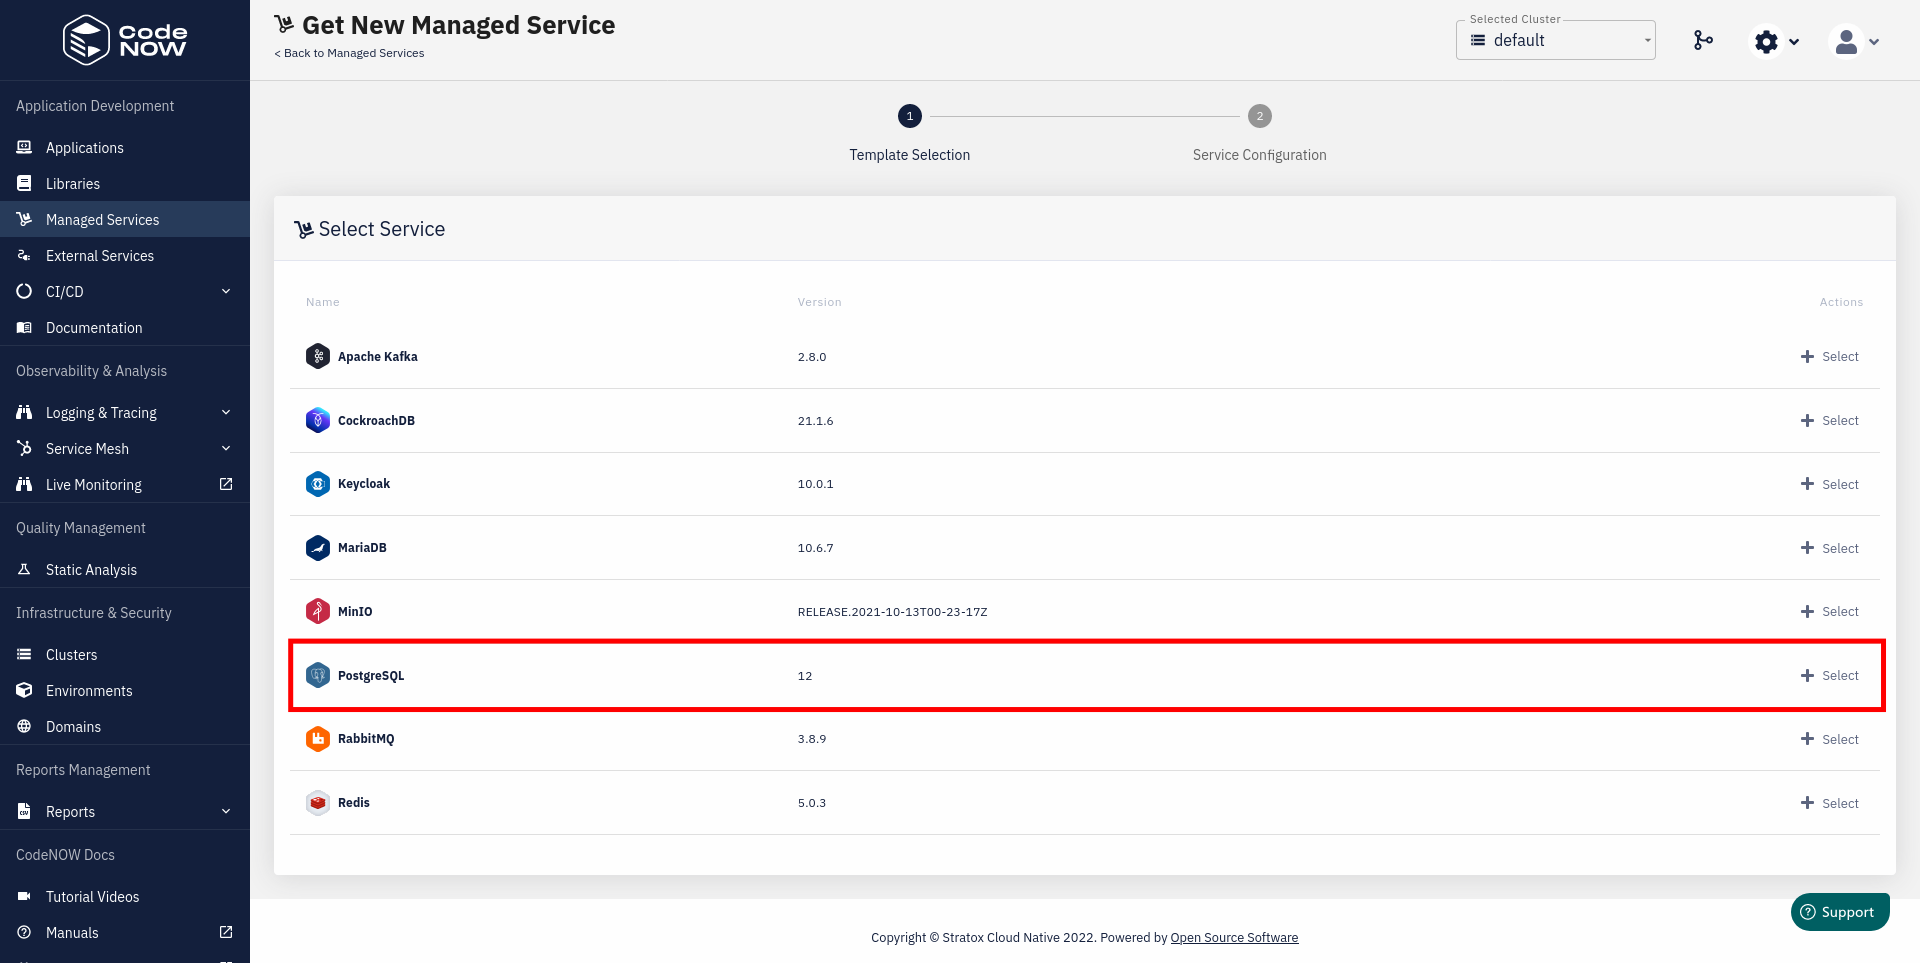Open Applications in the sidebar

125,148
